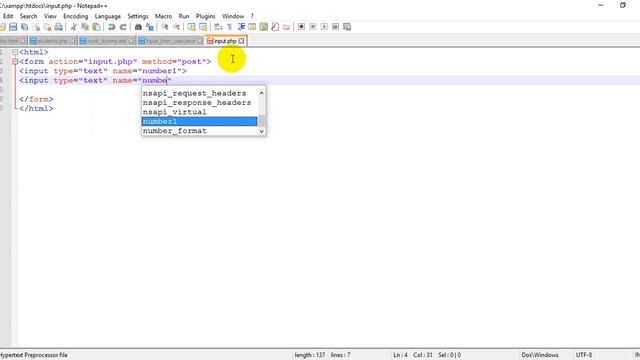
Task: Open the Encoding menu
Action: tap(76, 16)
